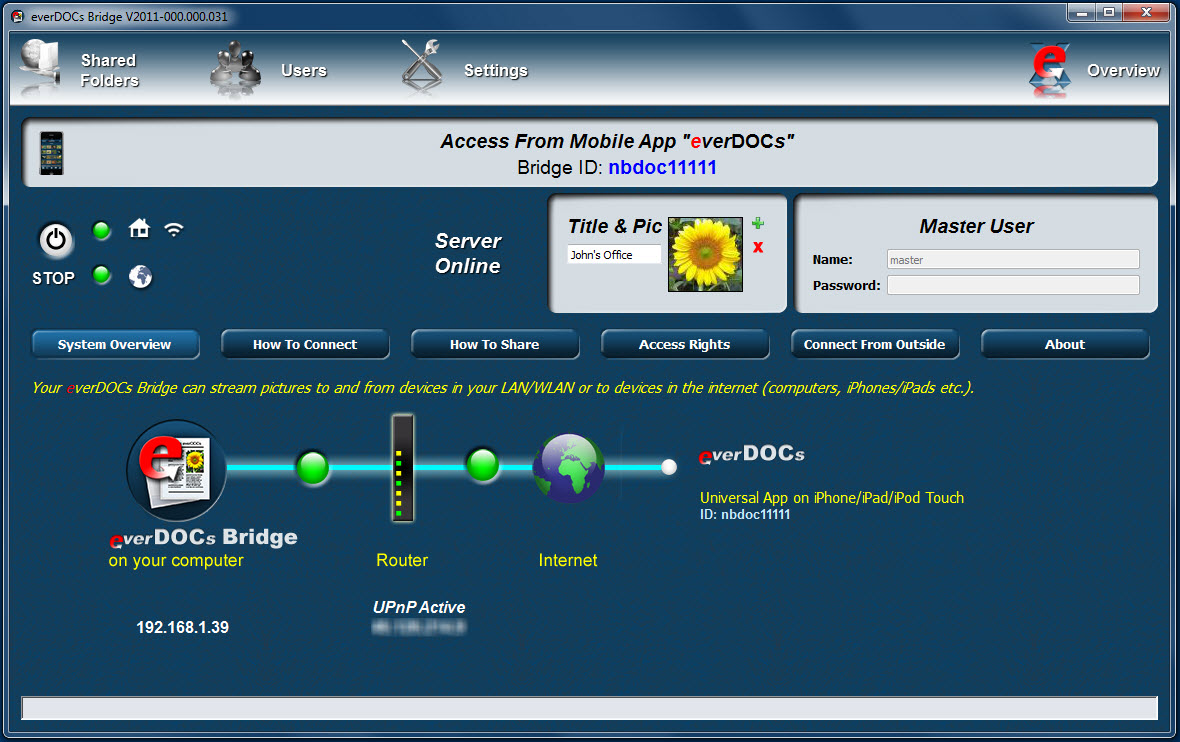The width and height of the screenshot is (1180, 742).
Task: Click the white endpoint dot near everDOCs
Action: click(668, 467)
